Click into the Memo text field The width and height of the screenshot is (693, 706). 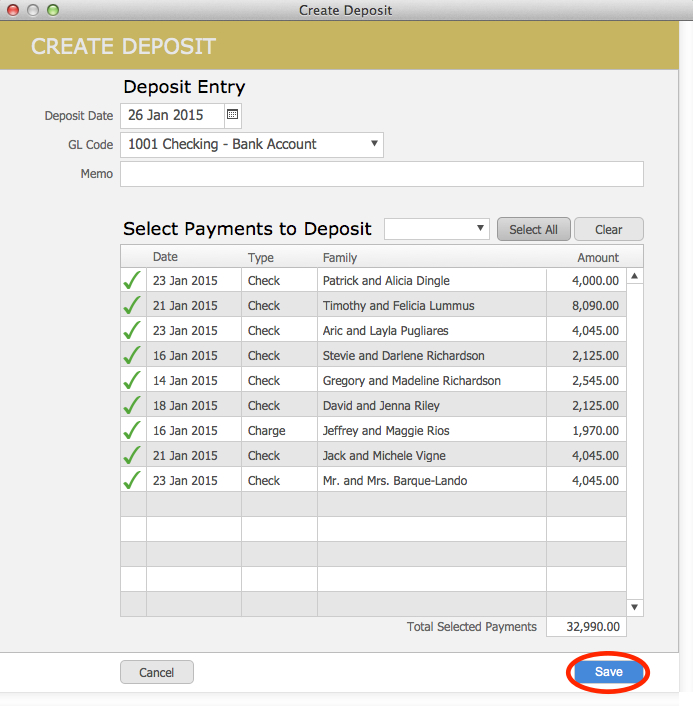click(x=381, y=174)
